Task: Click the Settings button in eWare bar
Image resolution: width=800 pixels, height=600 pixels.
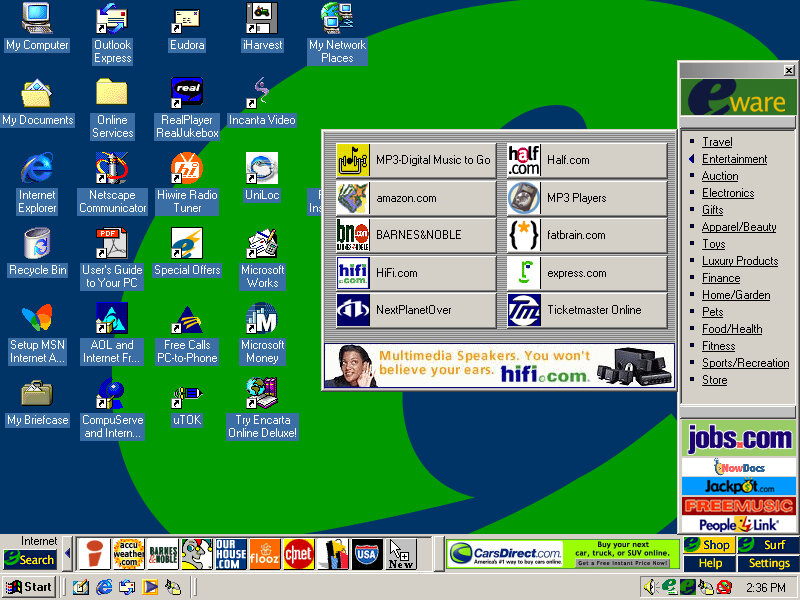Action: pyautogui.click(x=768, y=563)
